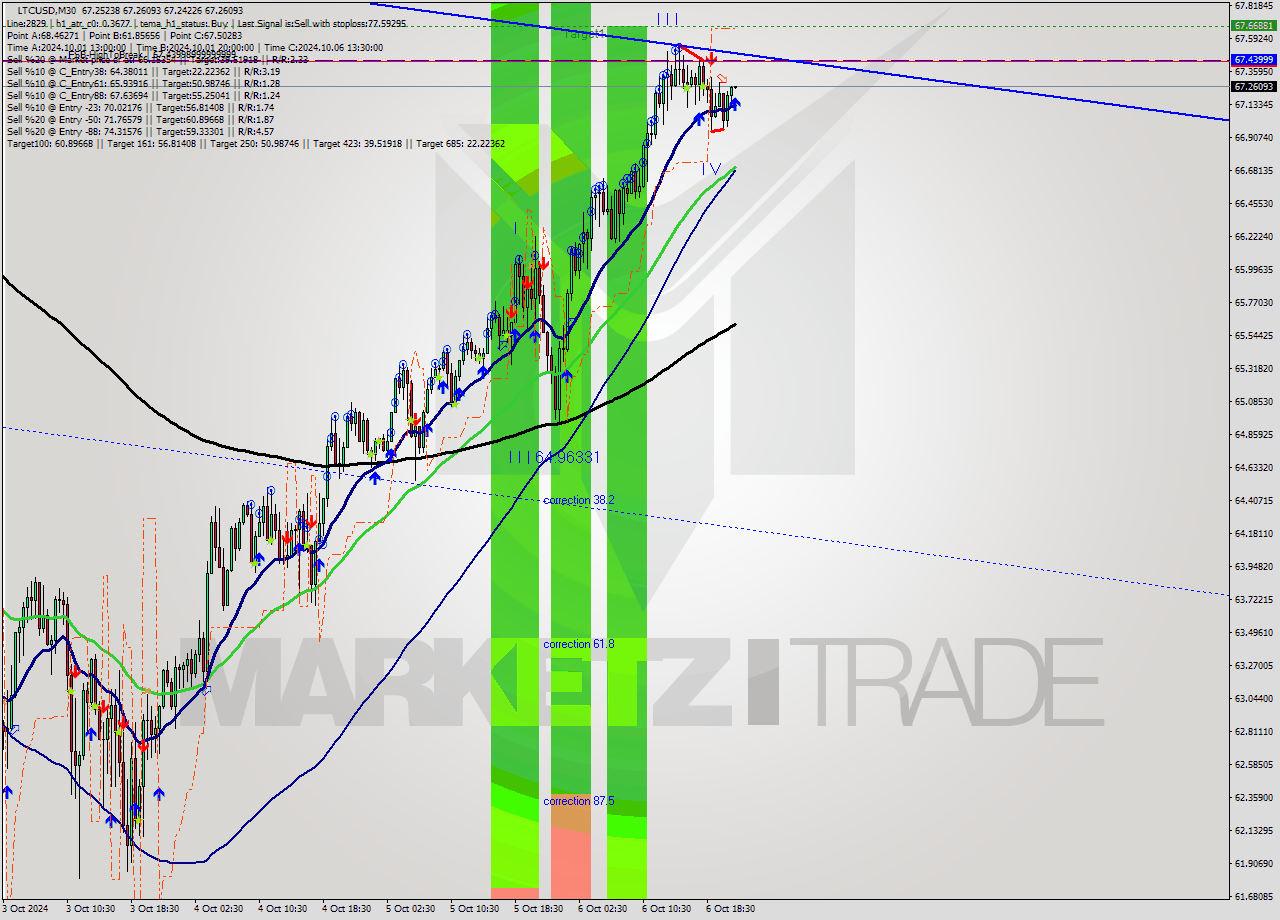Click the green 67.66881 price tag
The height and width of the screenshot is (920, 1280).
1253,25
